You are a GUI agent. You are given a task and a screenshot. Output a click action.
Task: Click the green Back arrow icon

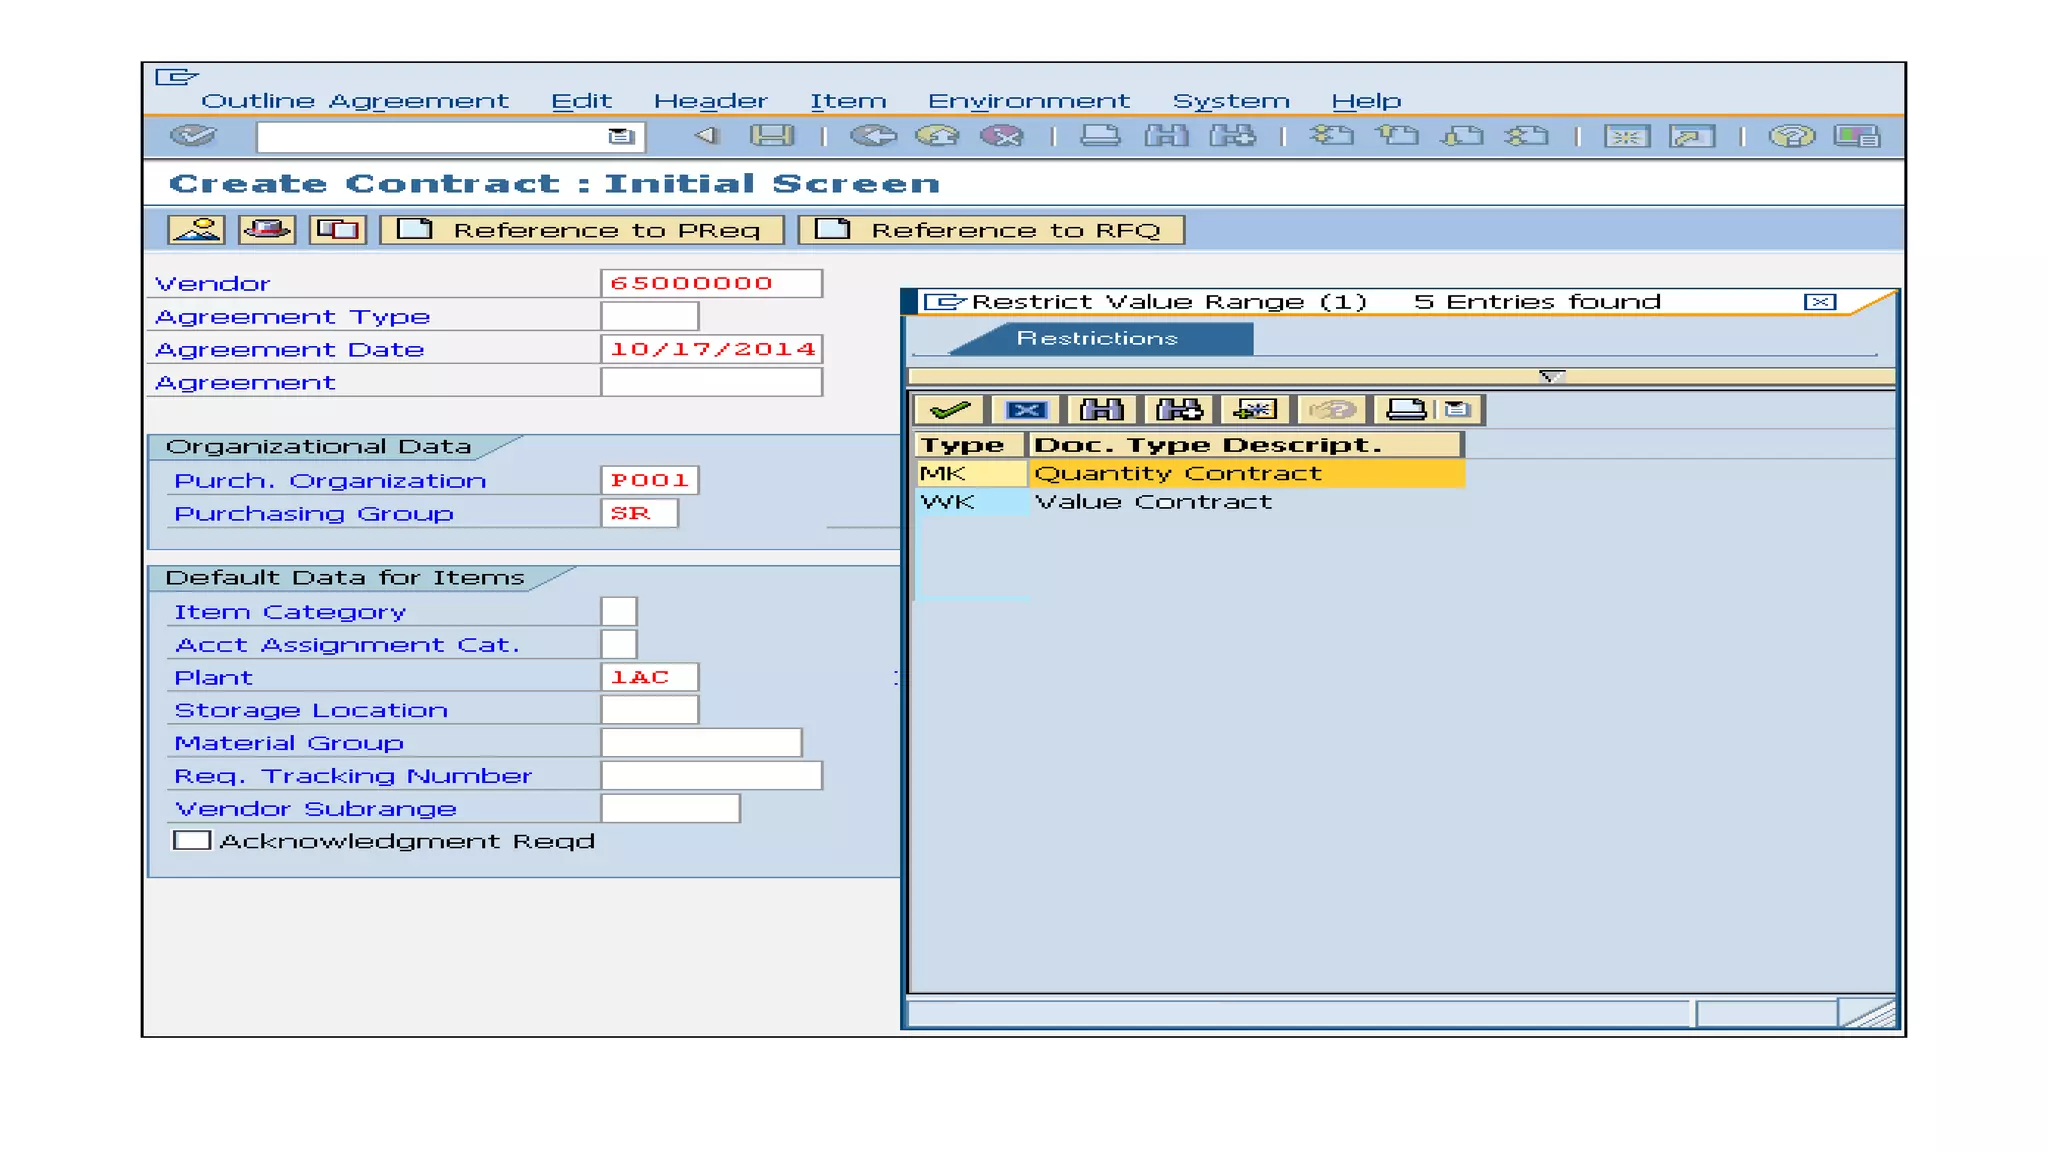click(873, 136)
